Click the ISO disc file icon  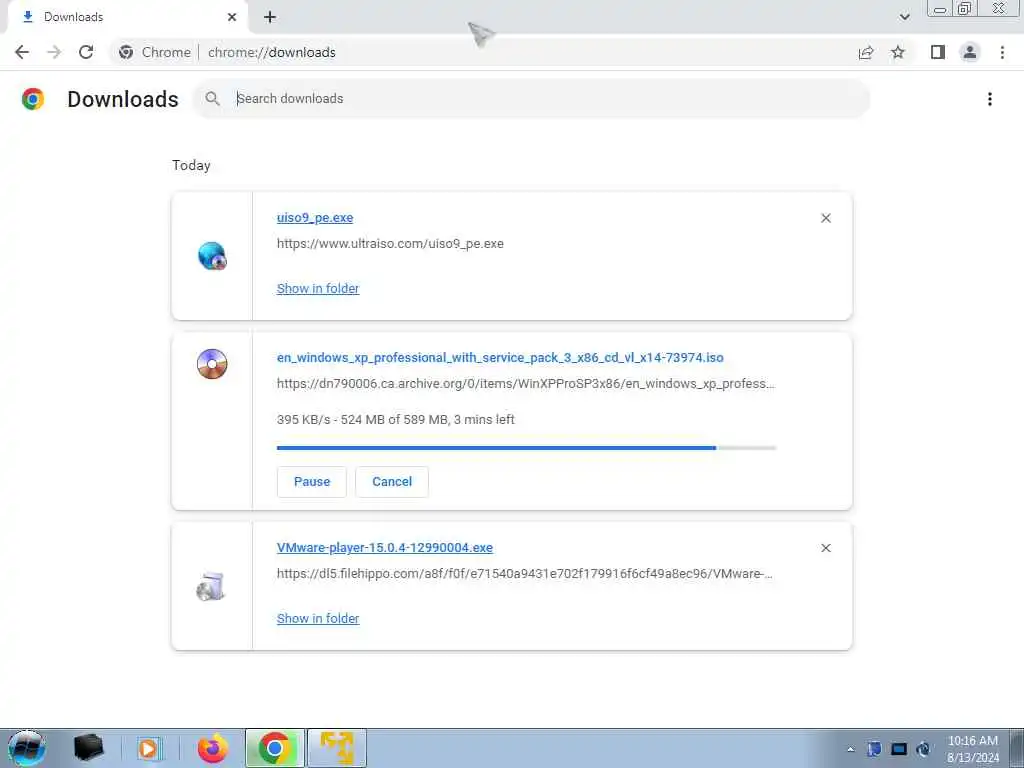212,364
